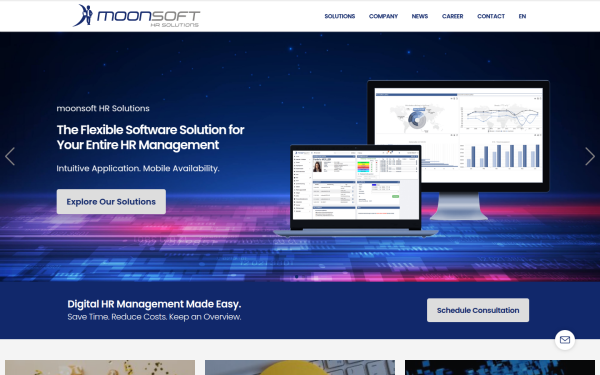Click the desktop monitor dashboard image
This screenshot has width=600, height=375.
coord(458,150)
